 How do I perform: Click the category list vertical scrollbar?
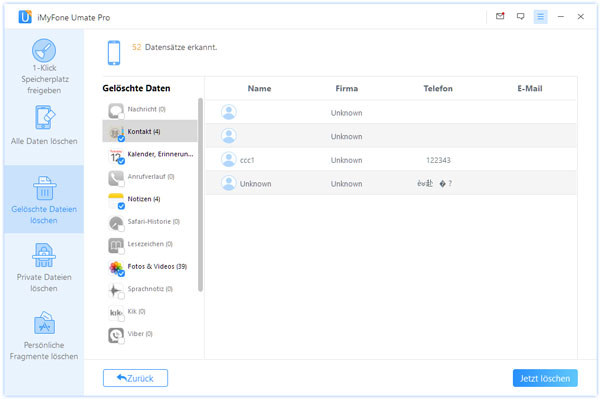(200, 195)
